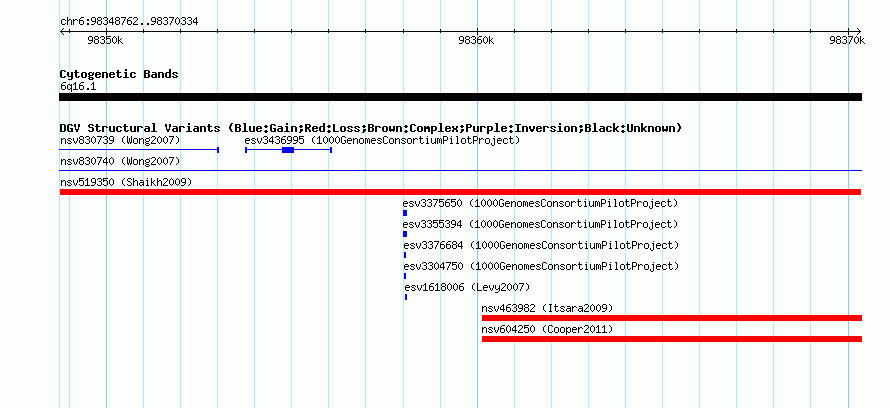
Task: Click the esv3304750 small blue marker
Action: [405, 276]
